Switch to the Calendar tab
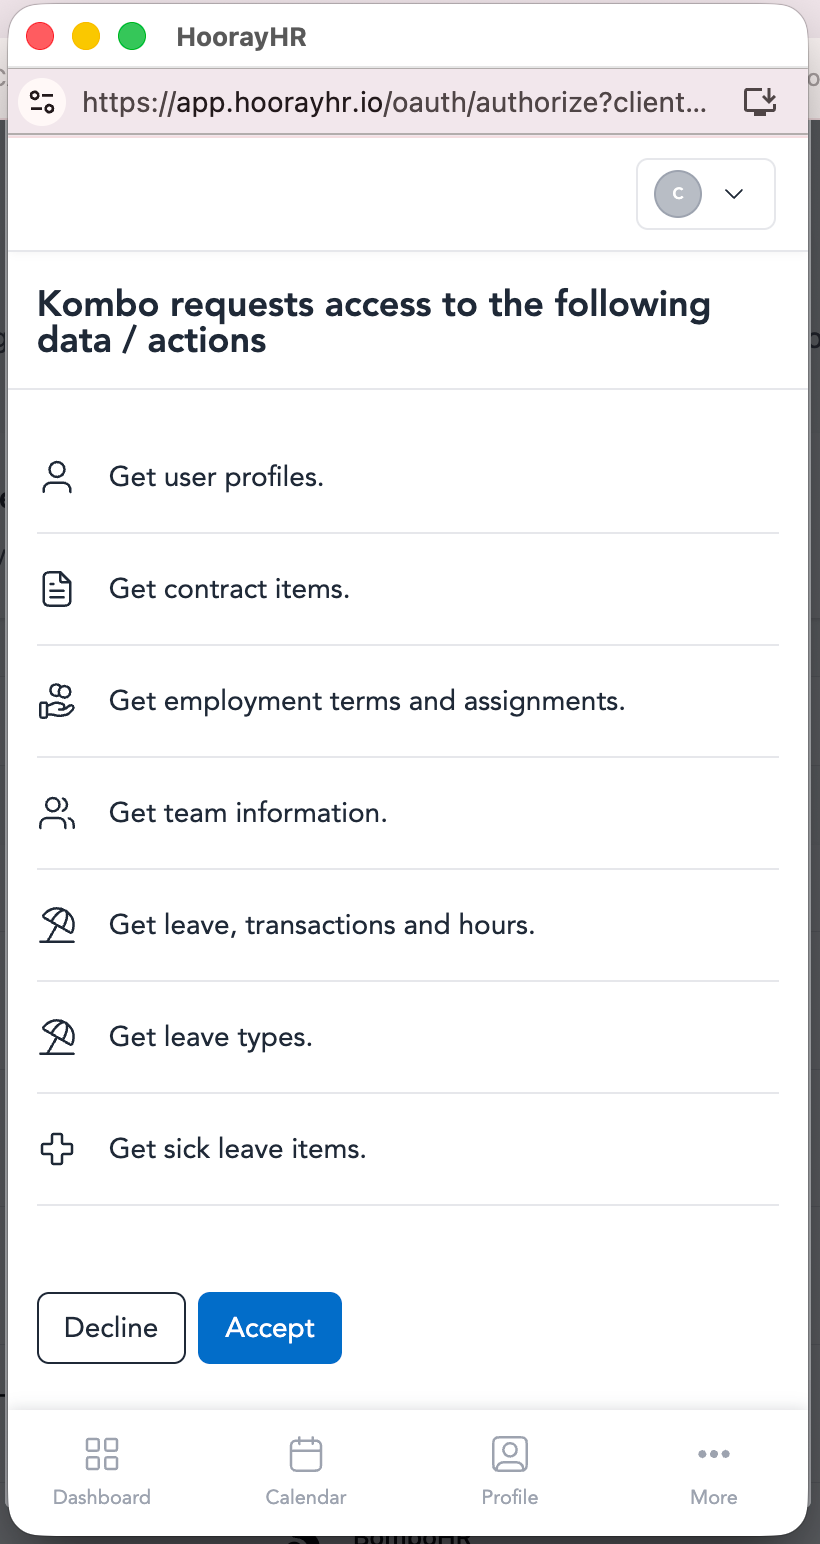Image resolution: width=820 pixels, height=1544 pixels. (x=306, y=1470)
